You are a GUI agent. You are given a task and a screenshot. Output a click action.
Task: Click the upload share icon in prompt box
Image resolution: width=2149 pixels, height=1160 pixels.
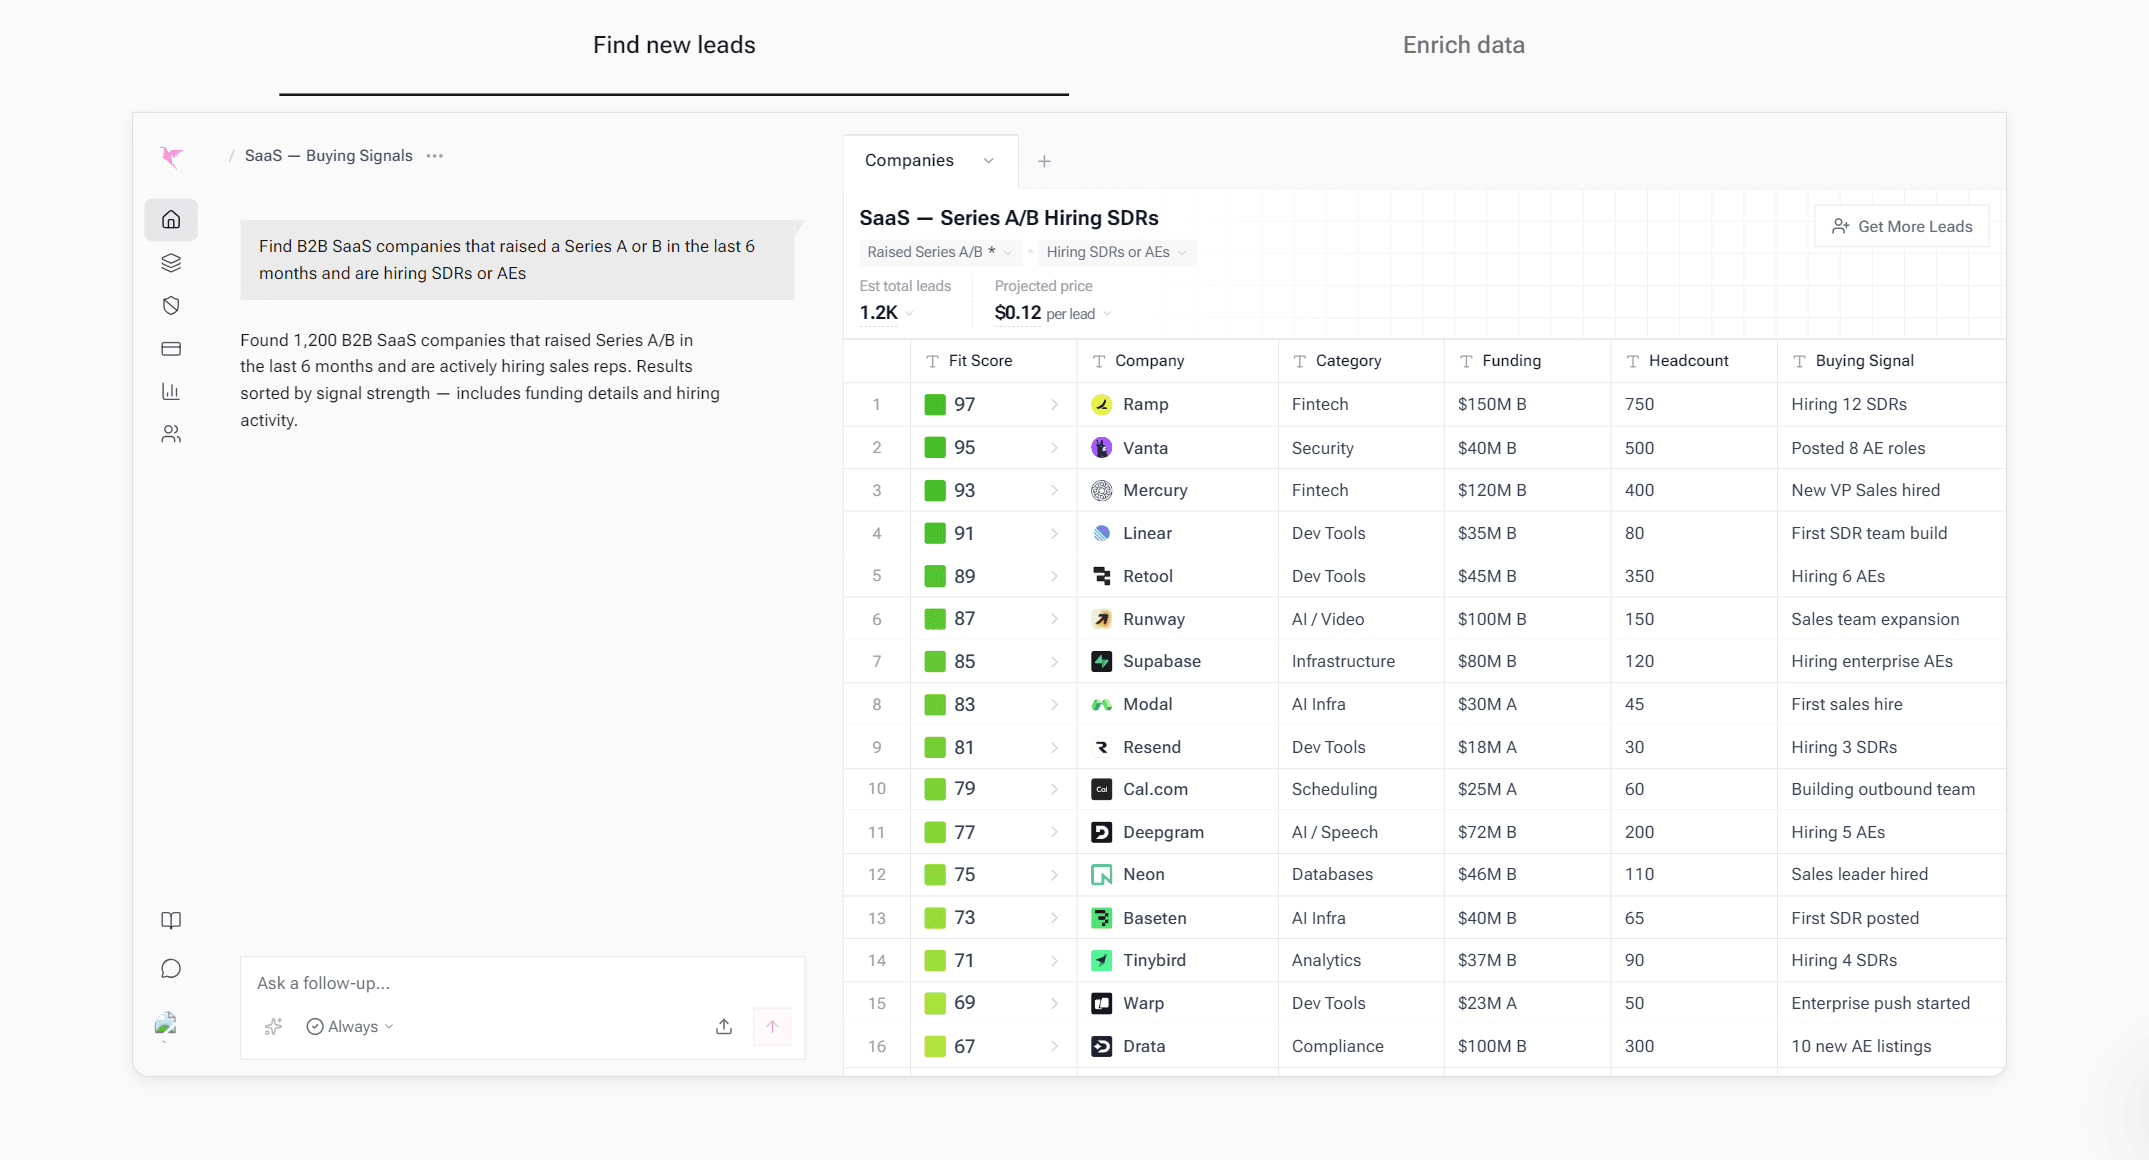[x=724, y=1026]
